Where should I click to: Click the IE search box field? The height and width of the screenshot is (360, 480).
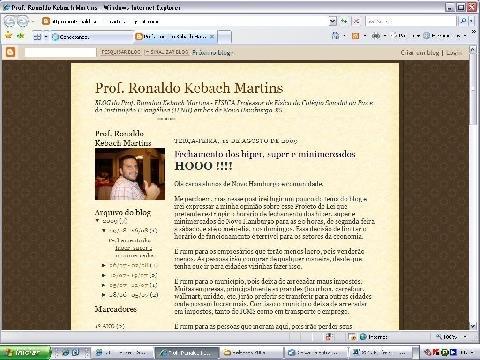[411, 21]
